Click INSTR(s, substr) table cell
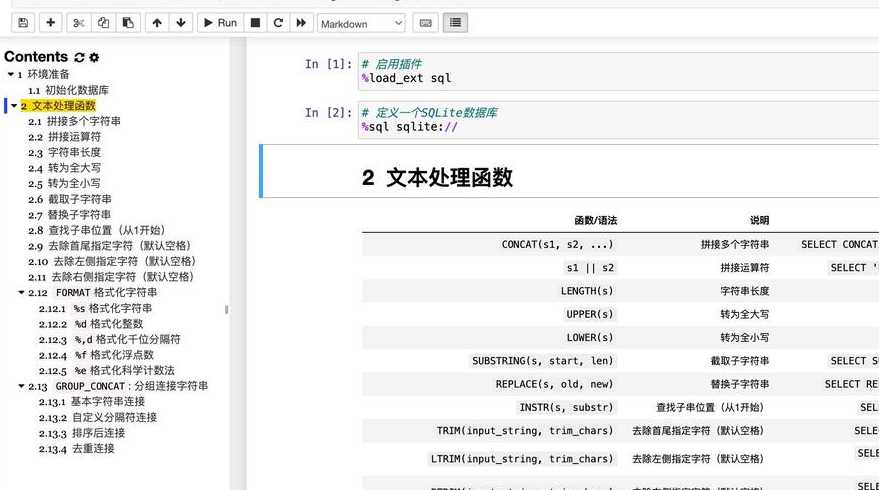 point(567,407)
